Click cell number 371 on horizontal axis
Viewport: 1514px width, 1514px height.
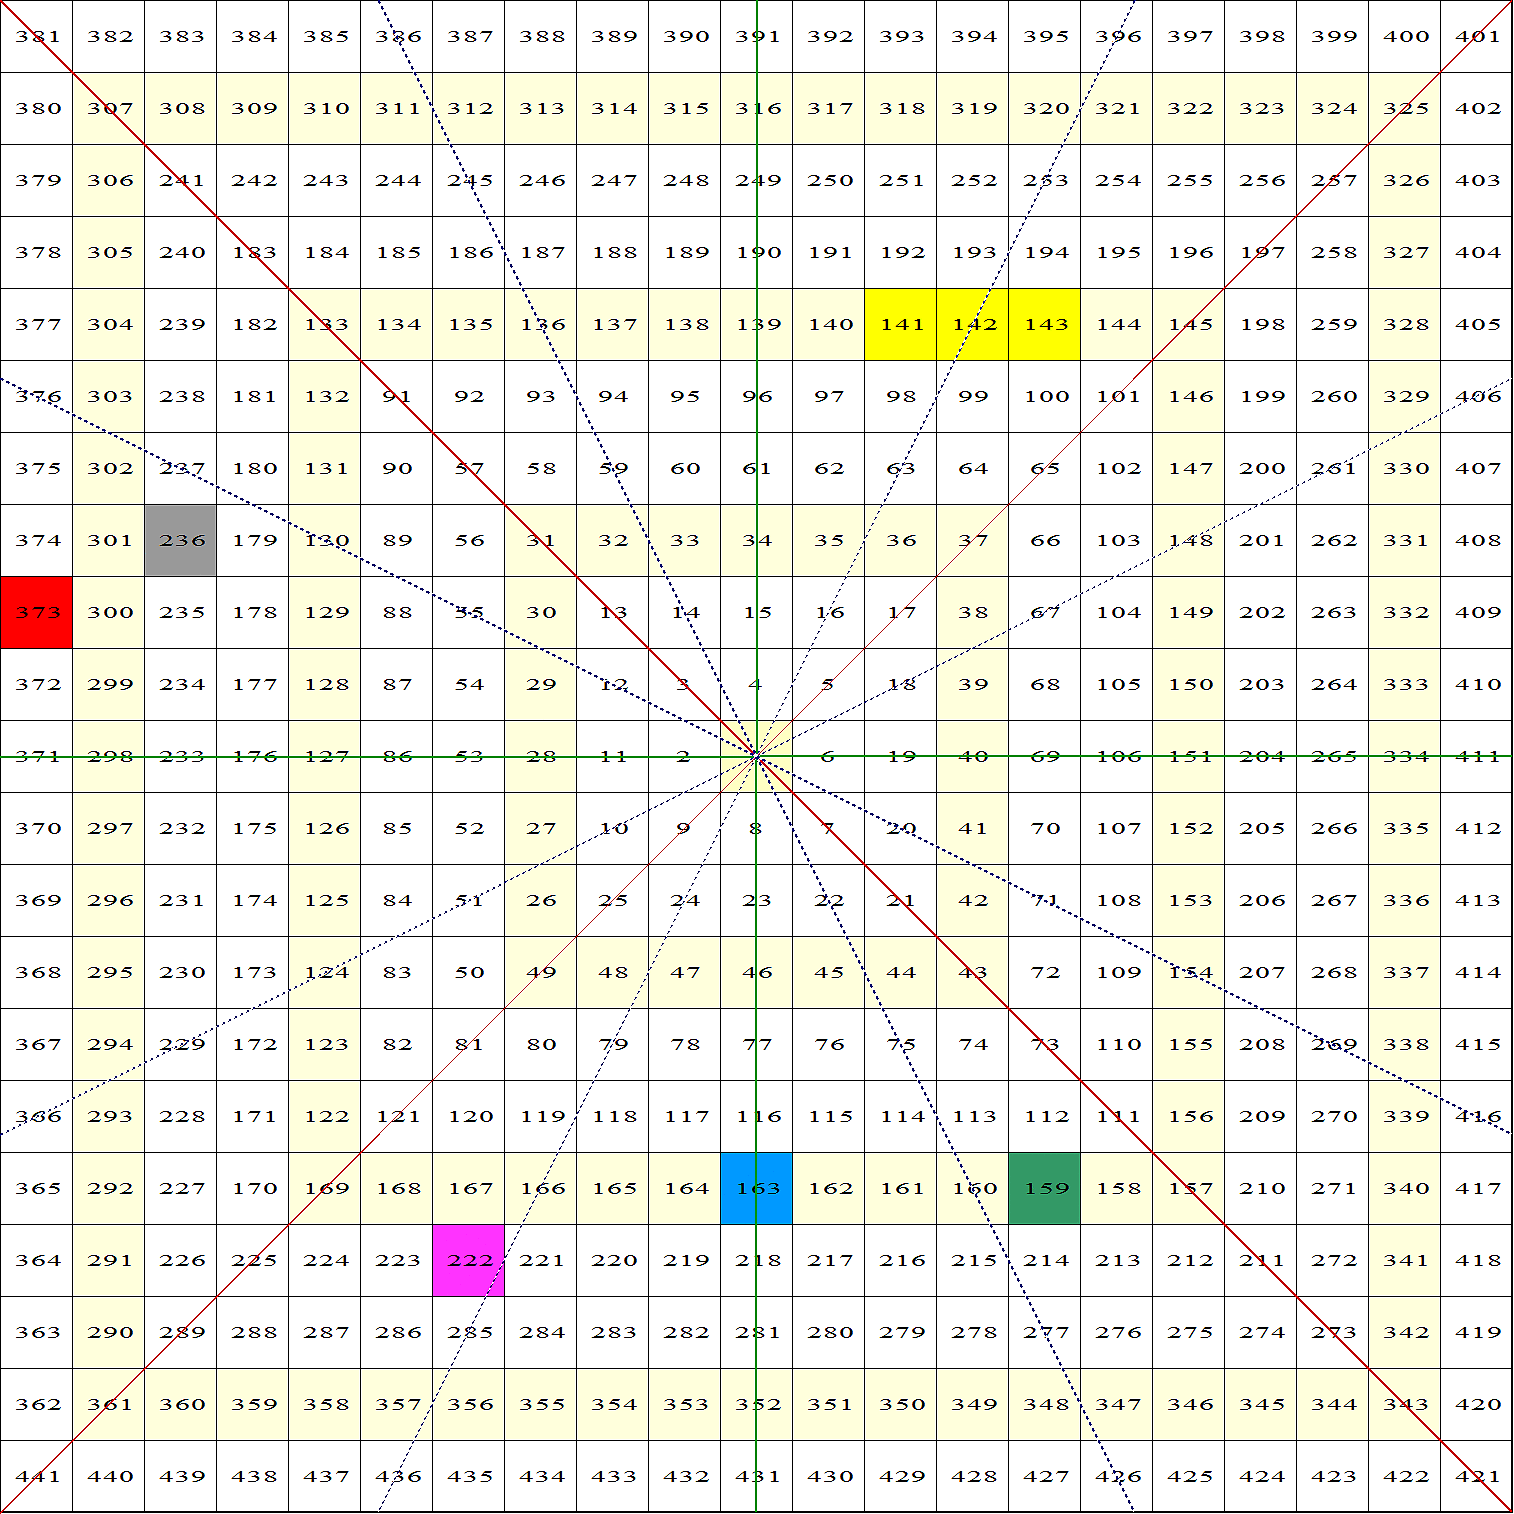(36, 756)
